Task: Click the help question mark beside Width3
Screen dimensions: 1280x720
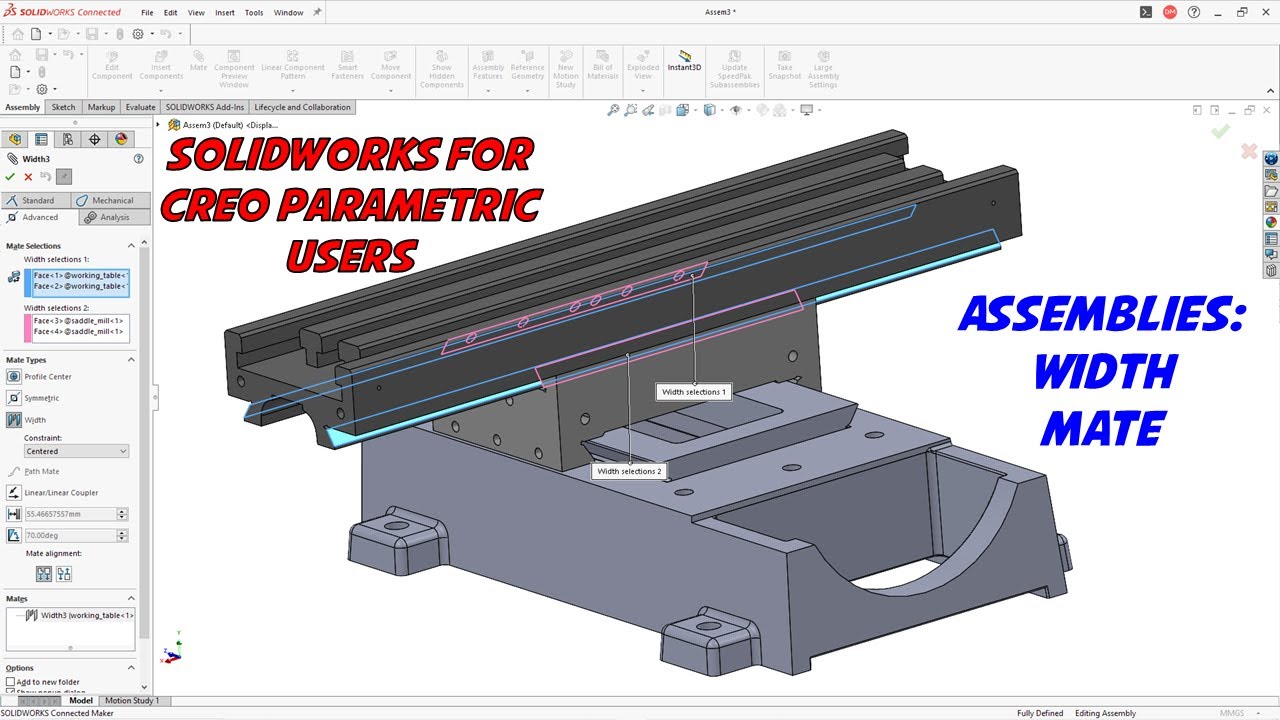Action: coord(139,158)
